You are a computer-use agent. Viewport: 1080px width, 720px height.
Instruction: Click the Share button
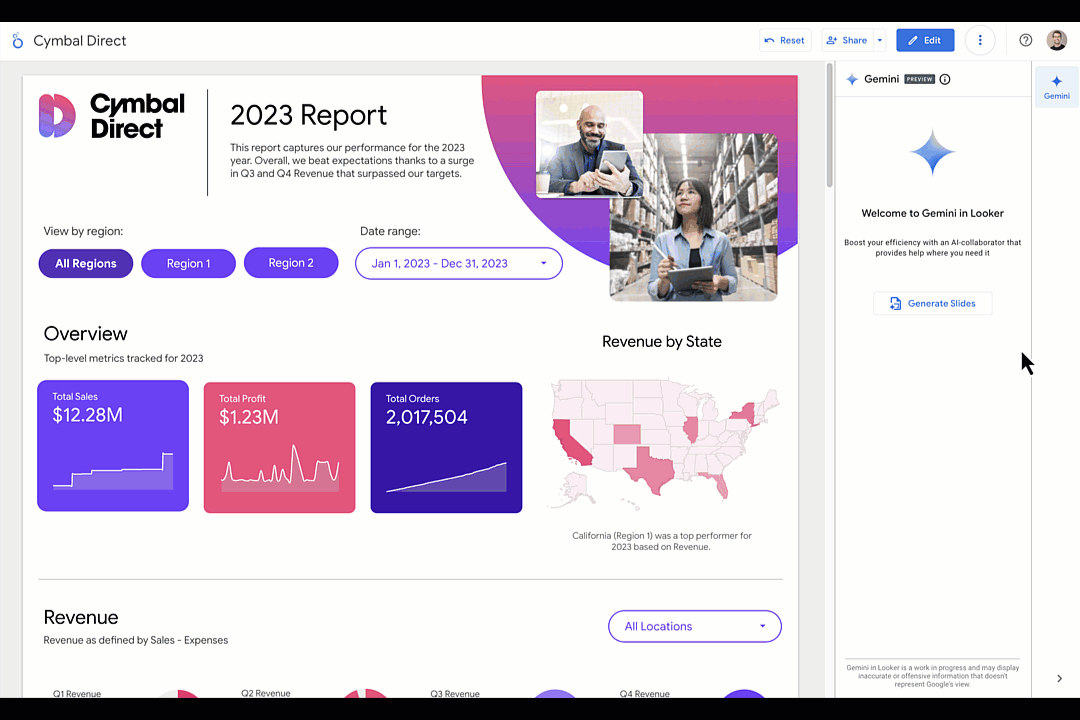pos(847,40)
